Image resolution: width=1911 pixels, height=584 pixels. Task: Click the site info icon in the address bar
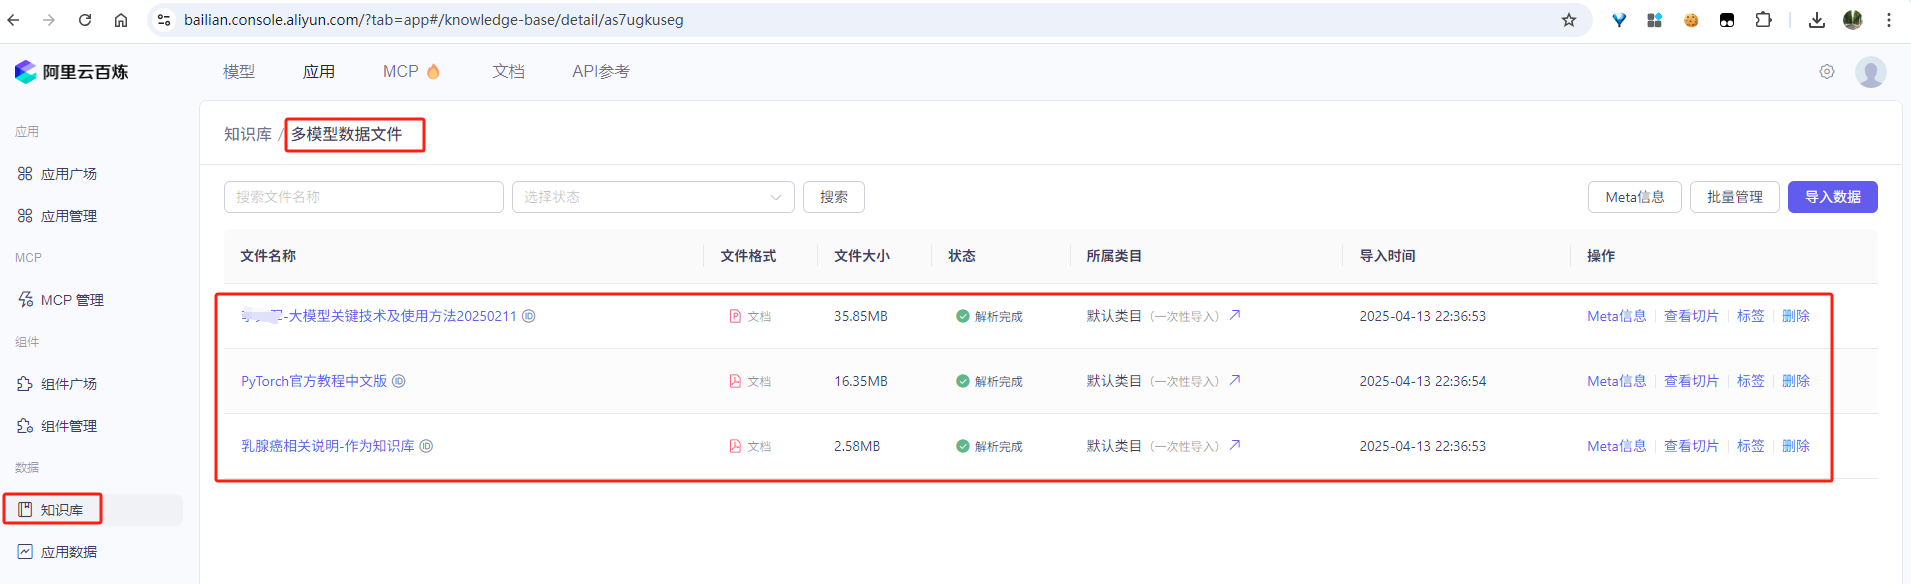pos(165,20)
